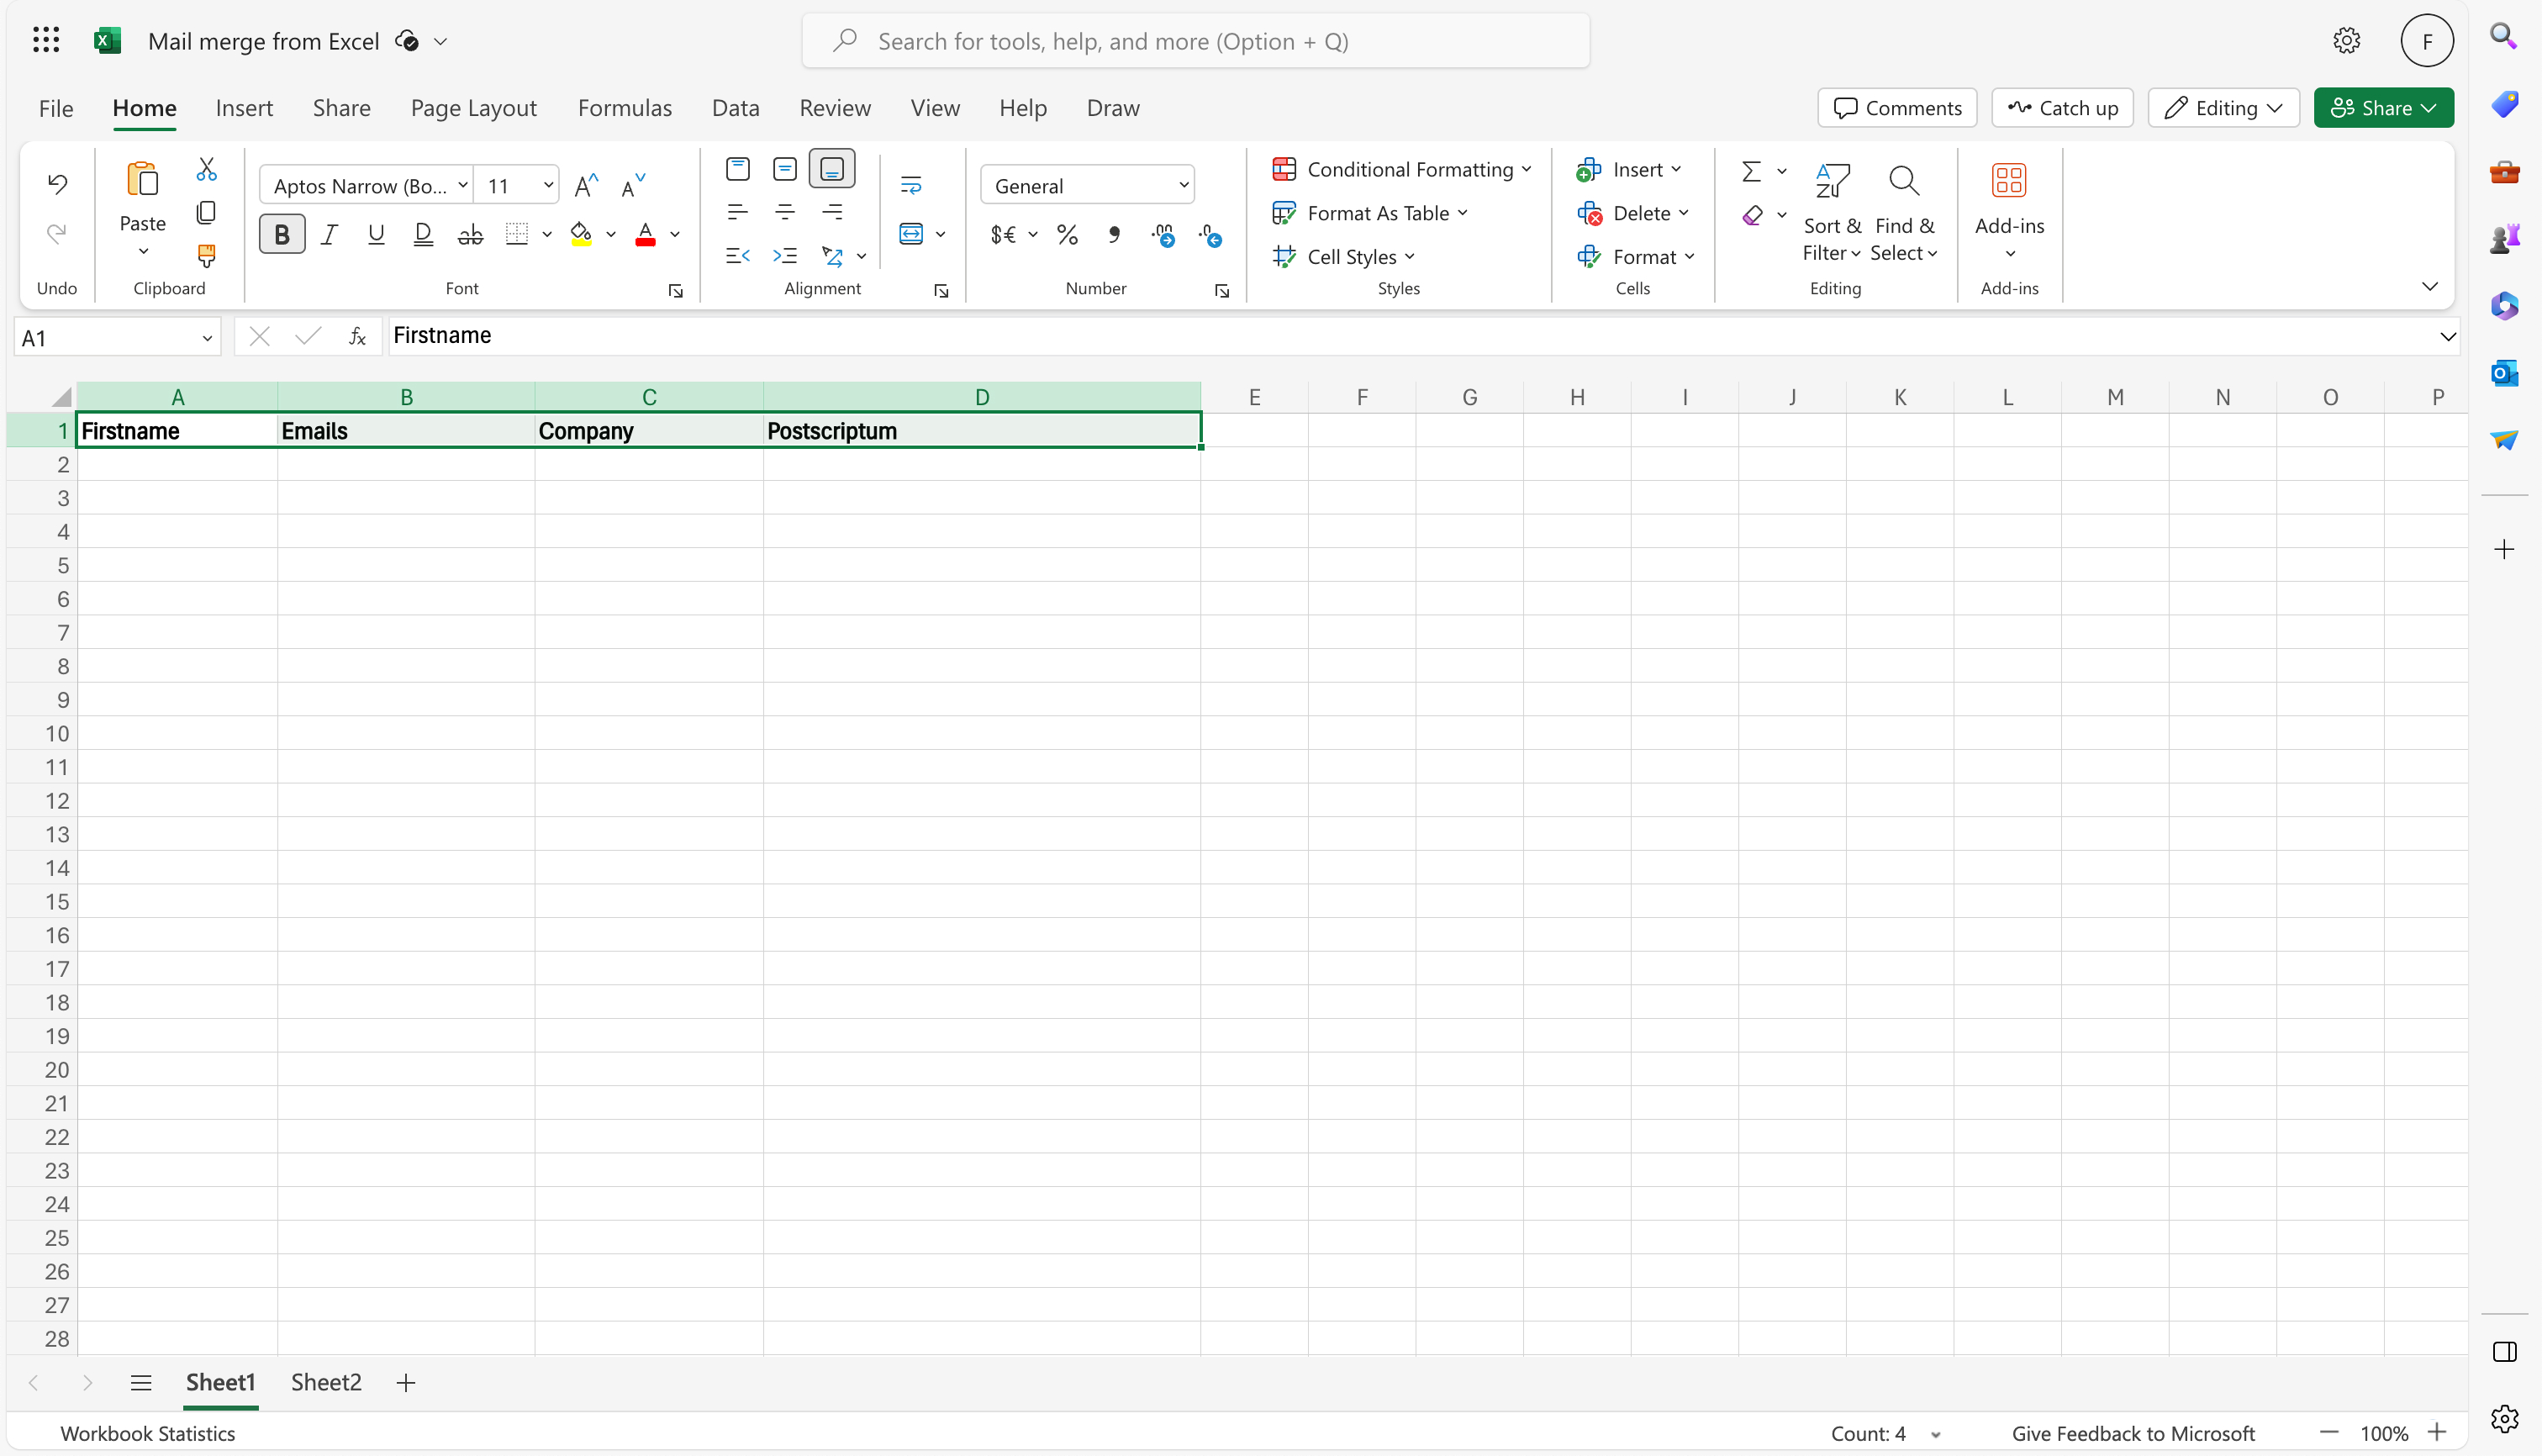Switch to Sheet2 tab
Viewport: 2542px width, 1456px height.
coord(326,1383)
